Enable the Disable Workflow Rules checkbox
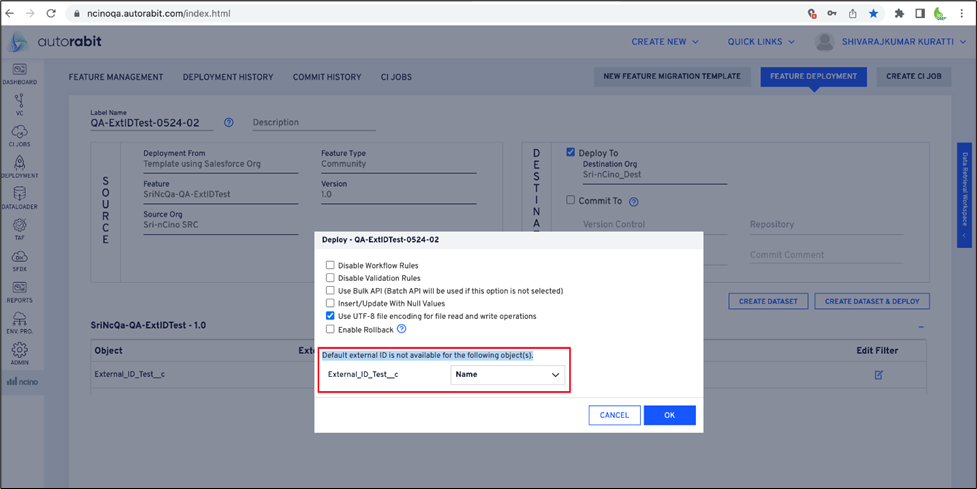 [x=329, y=265]
